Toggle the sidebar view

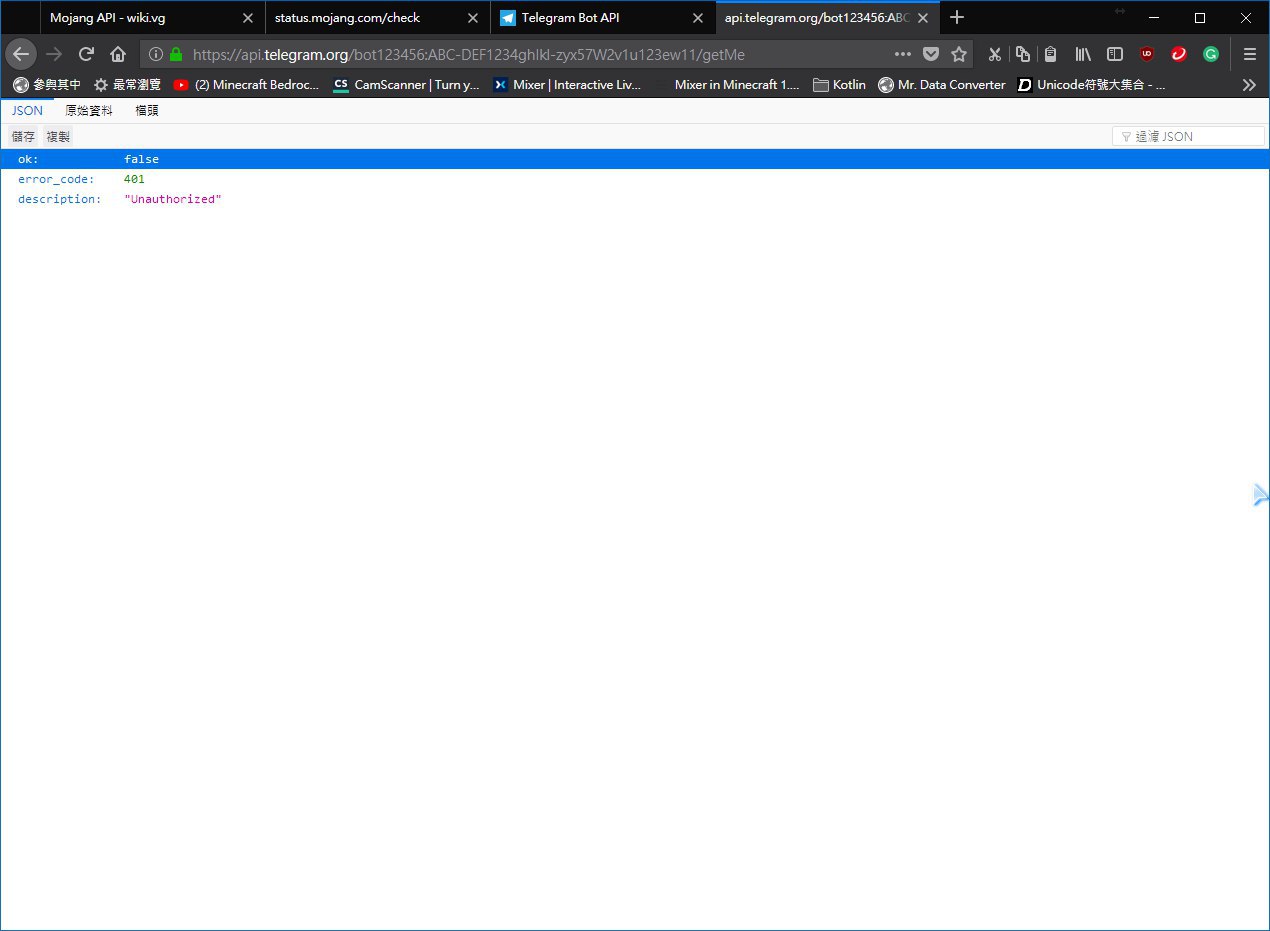pos(1114,55)
